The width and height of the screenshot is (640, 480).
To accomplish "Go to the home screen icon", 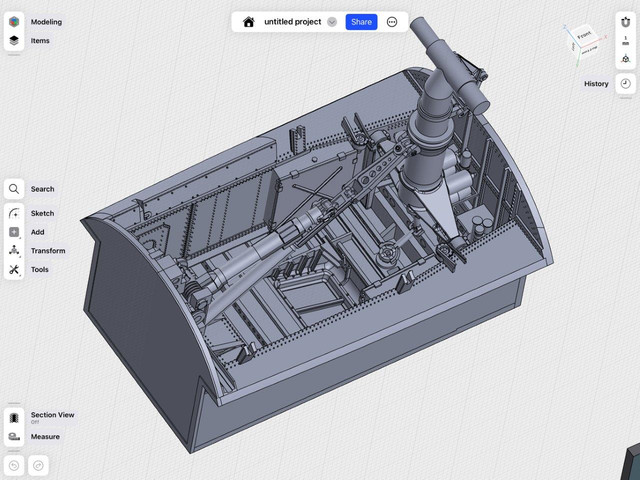I will click(249, 22).
